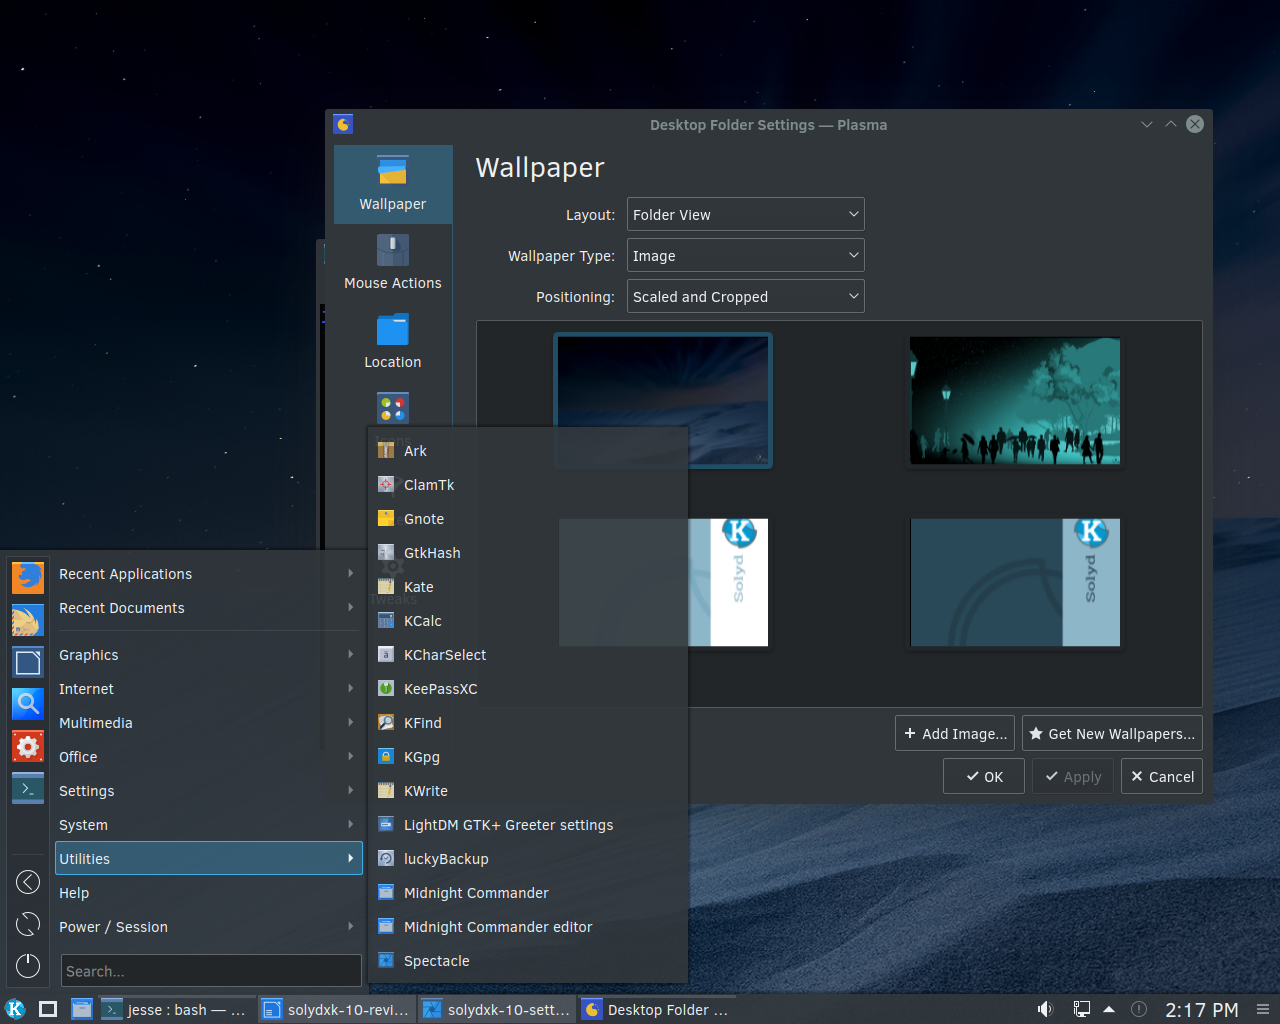Click Get New Wallpapers button

1112,733
